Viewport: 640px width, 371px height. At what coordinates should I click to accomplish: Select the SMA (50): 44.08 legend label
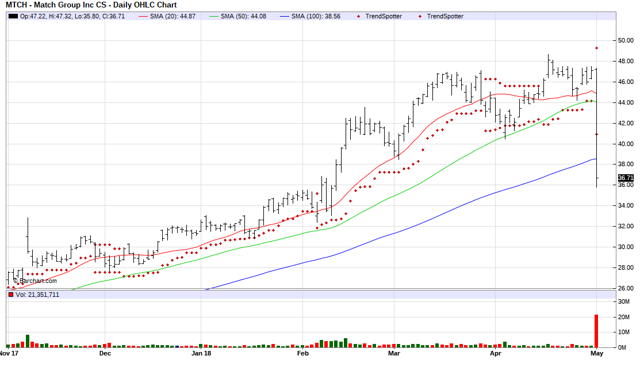tap(244, 16)
